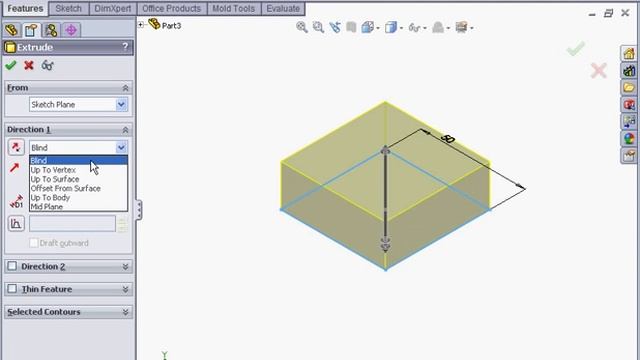Open the Custom Properties icon in task pane
The width and height of the screenshot is (640, 360).
[x=629, y=156]
